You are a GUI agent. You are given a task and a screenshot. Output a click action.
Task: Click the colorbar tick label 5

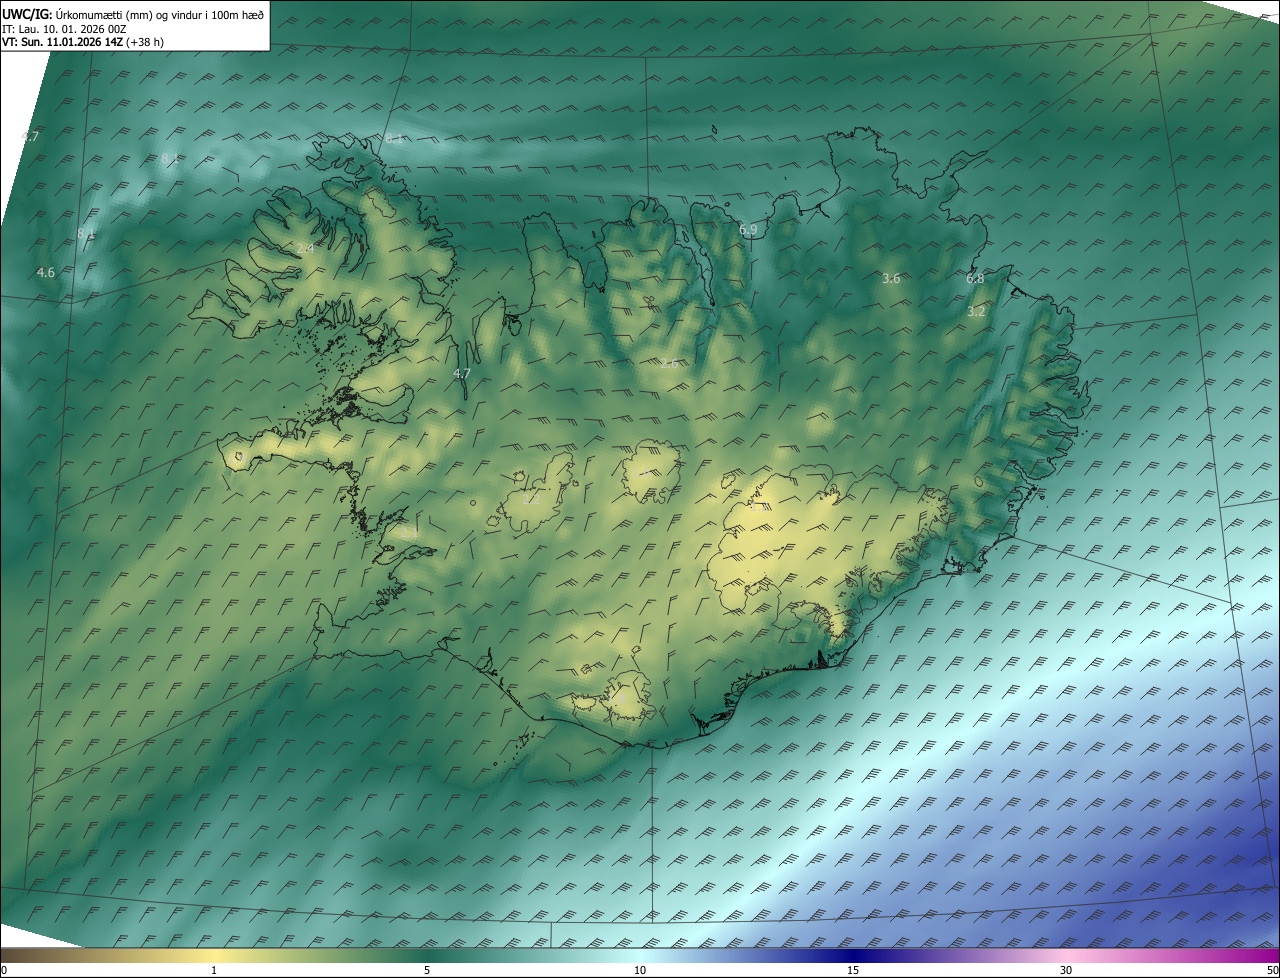click(427, 971)
